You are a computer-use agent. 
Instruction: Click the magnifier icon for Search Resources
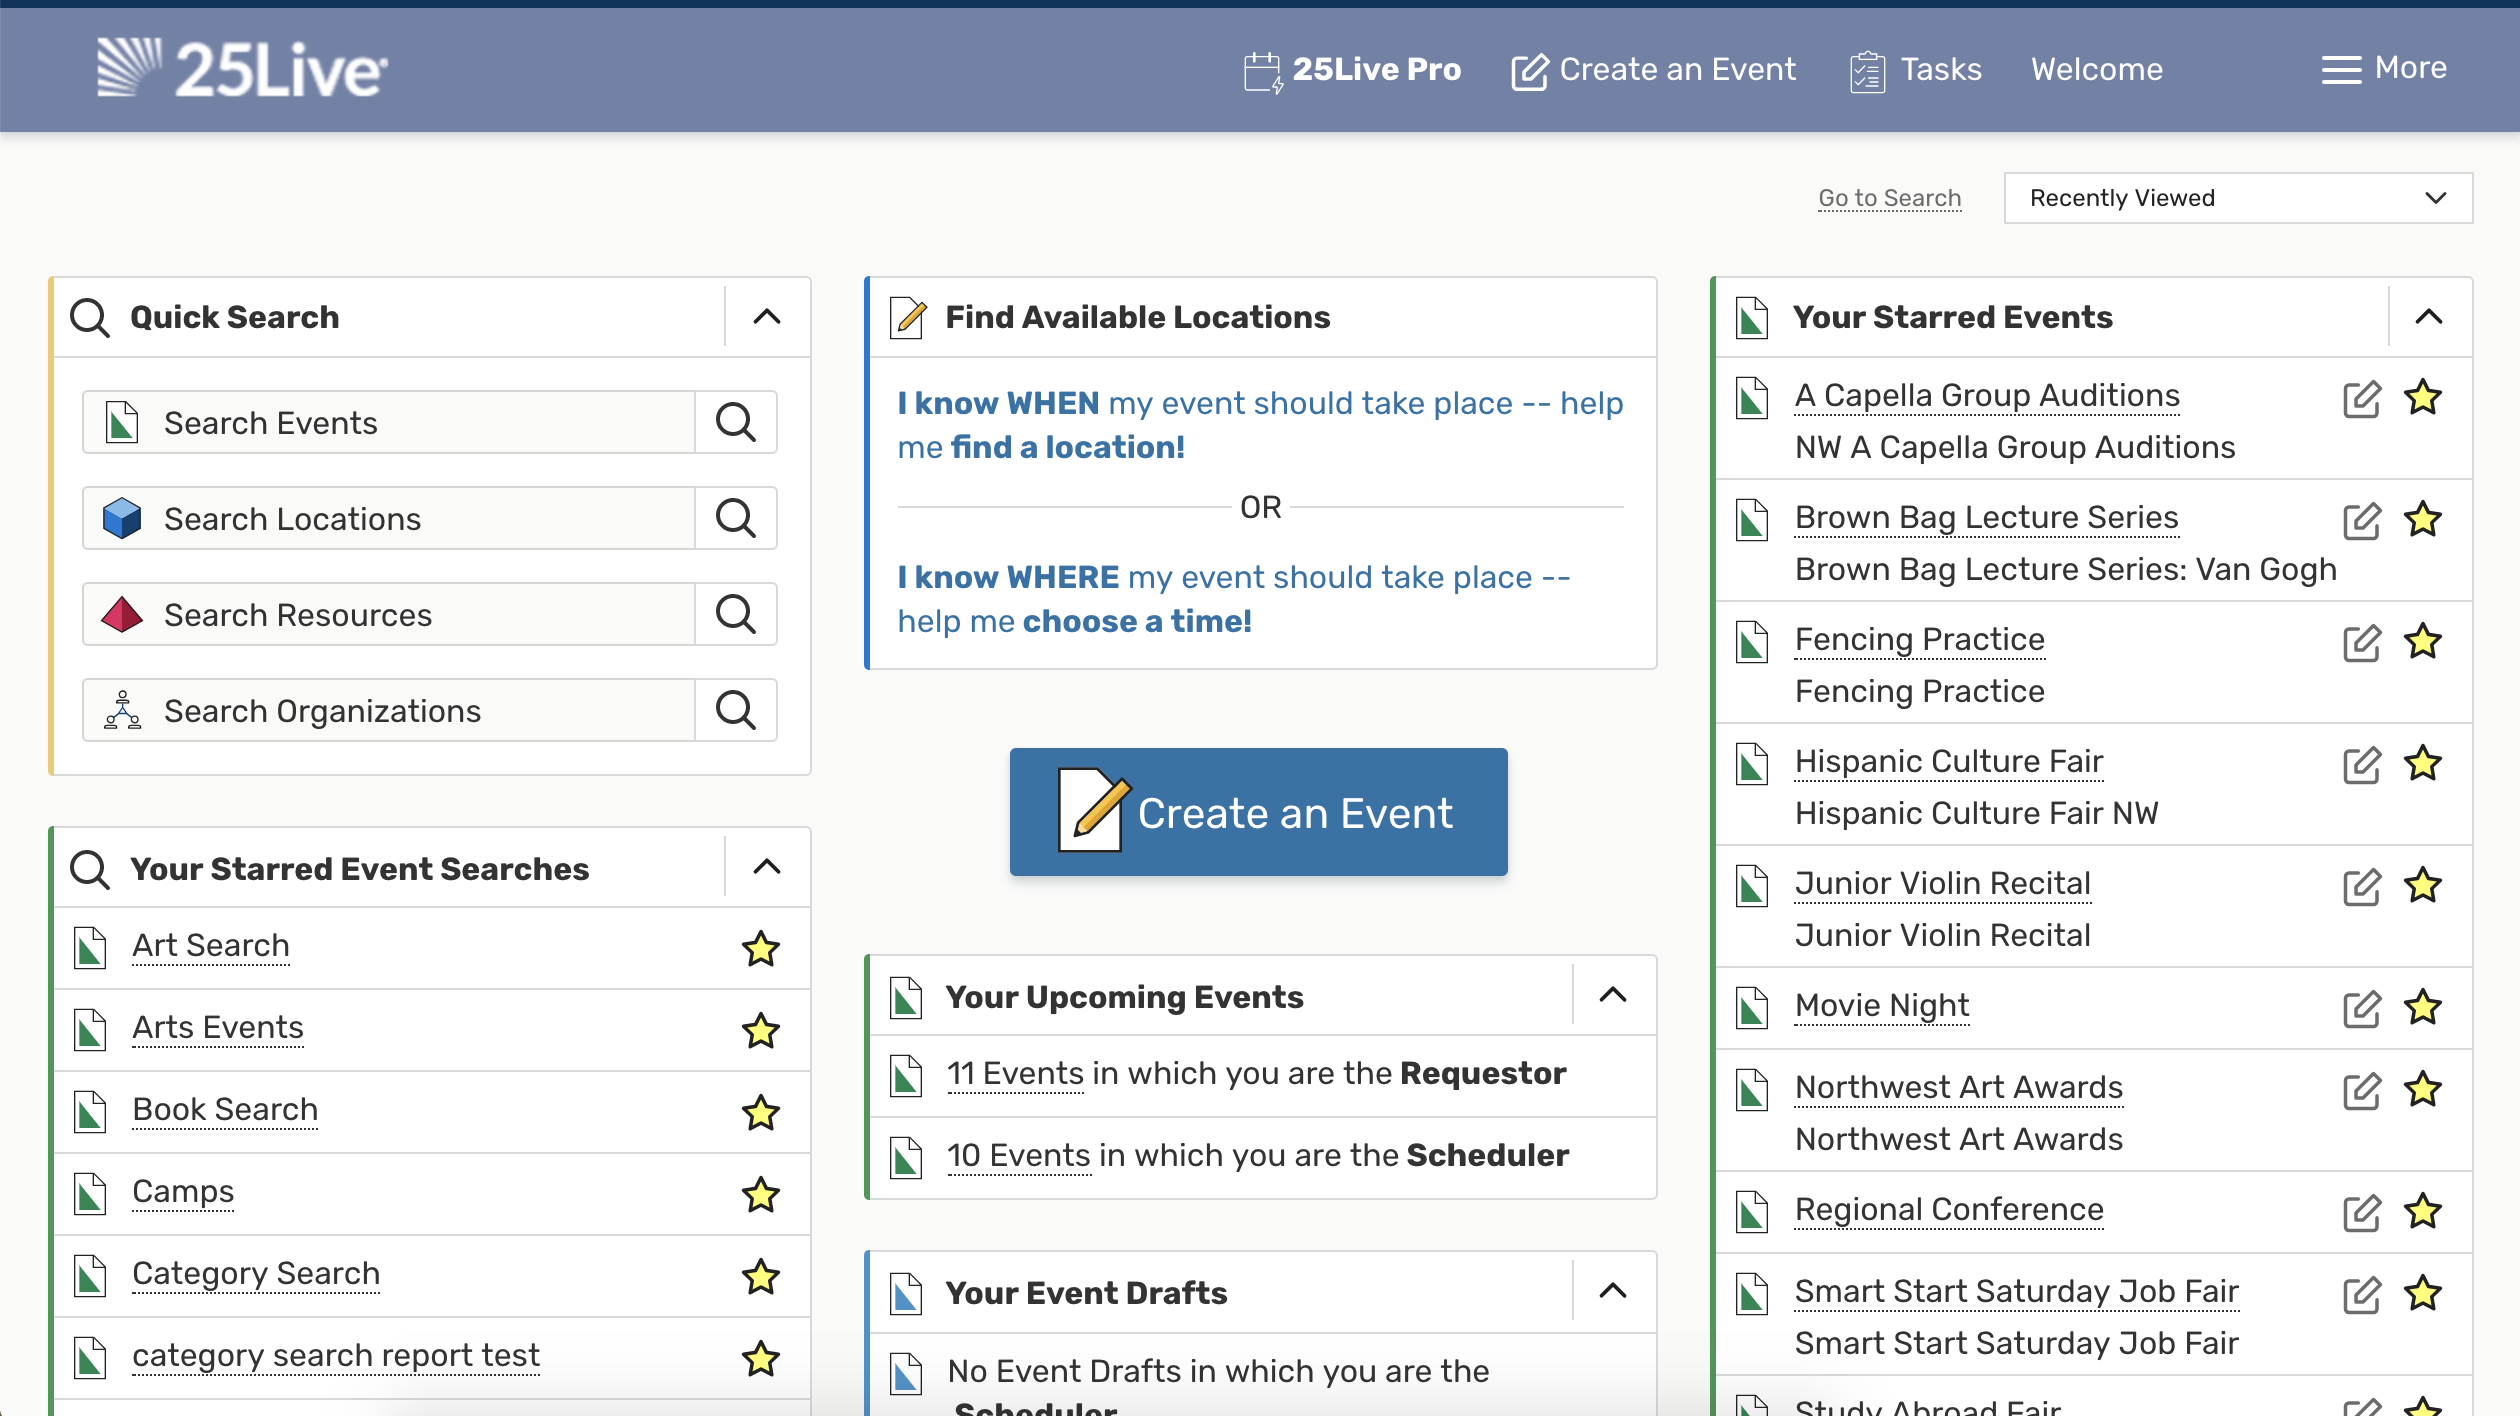tap(735, 614)
